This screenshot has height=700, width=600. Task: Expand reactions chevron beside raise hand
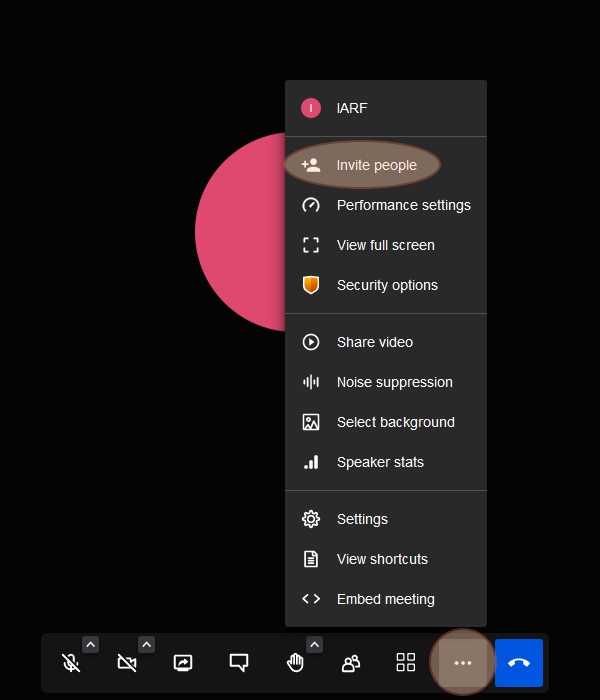pyautogui.click(x=314, y=645)
